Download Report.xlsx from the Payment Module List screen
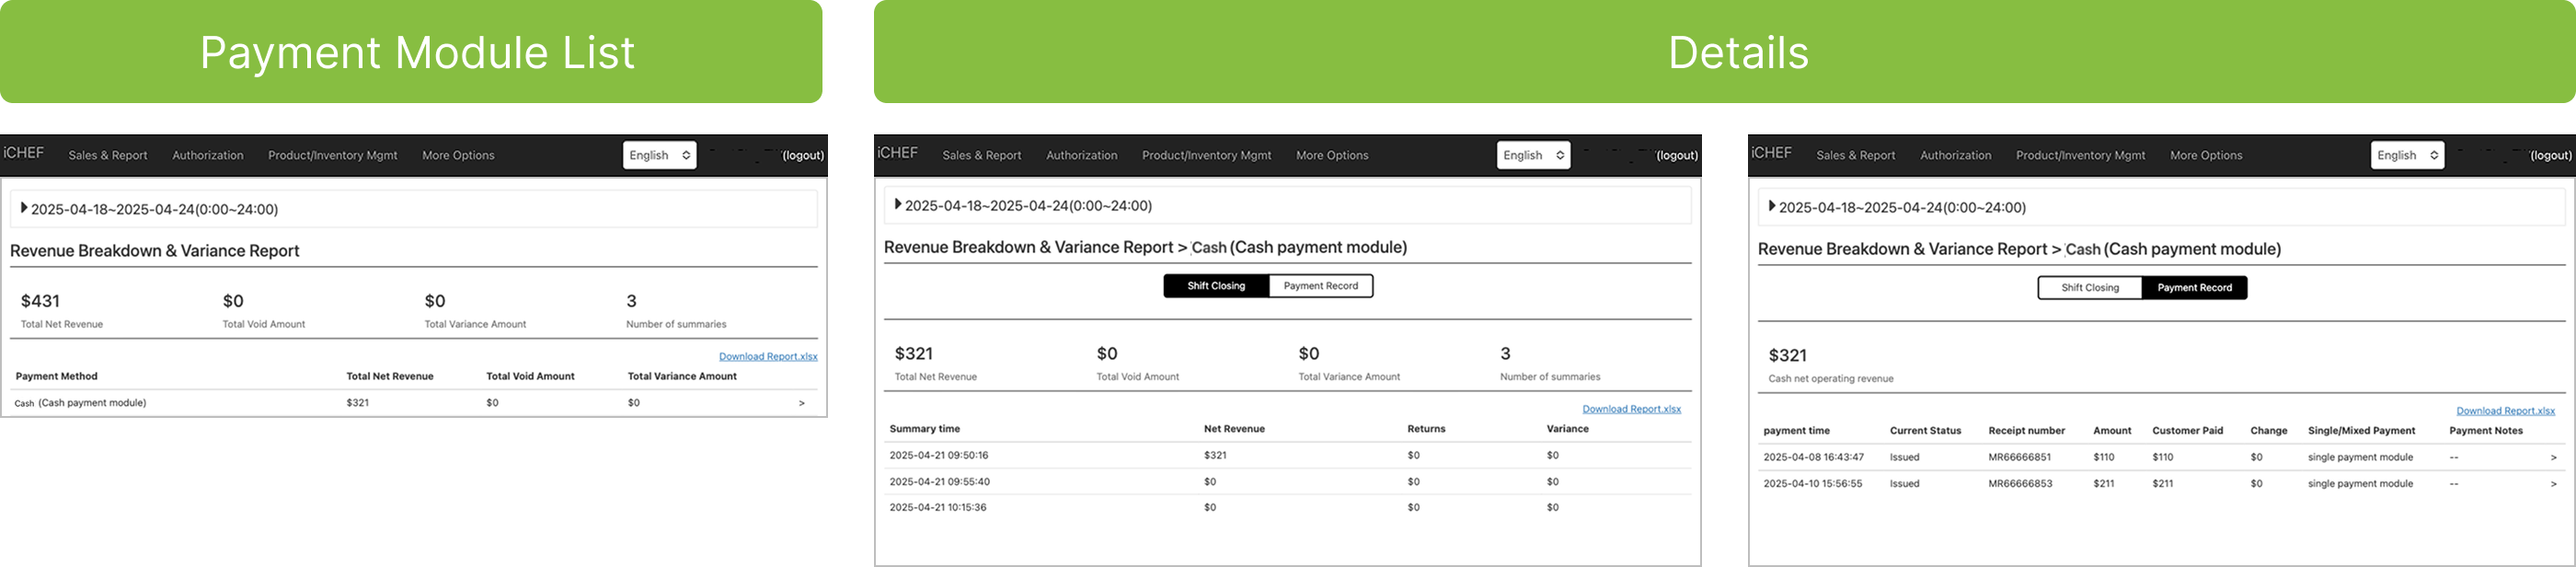This screenshot has width=2576, height=567. pos(767,357)
